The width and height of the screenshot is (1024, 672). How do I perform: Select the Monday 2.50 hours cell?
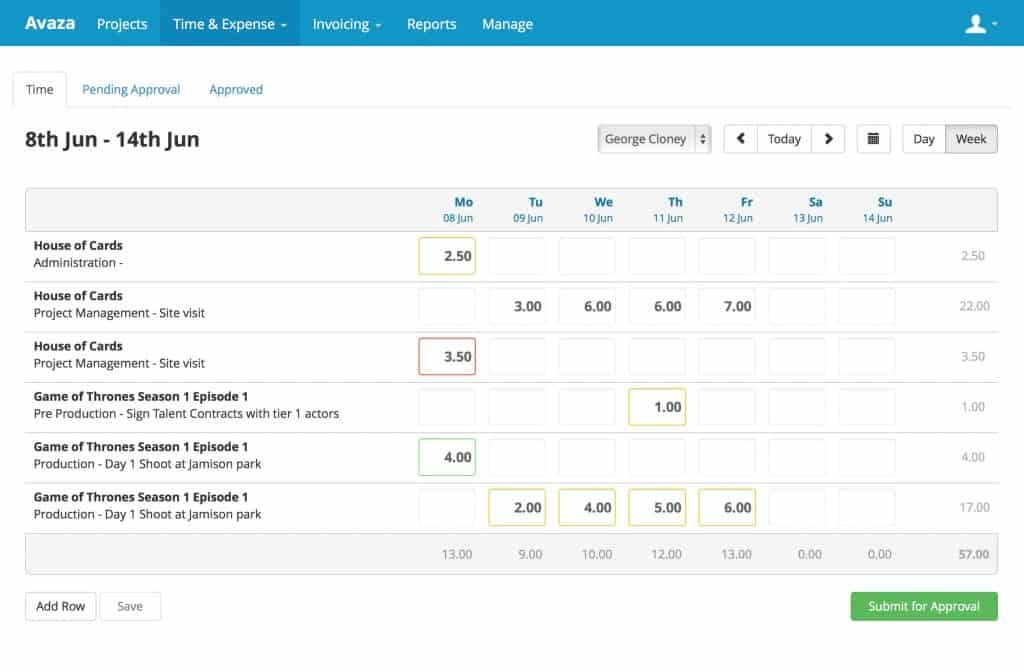447,255
